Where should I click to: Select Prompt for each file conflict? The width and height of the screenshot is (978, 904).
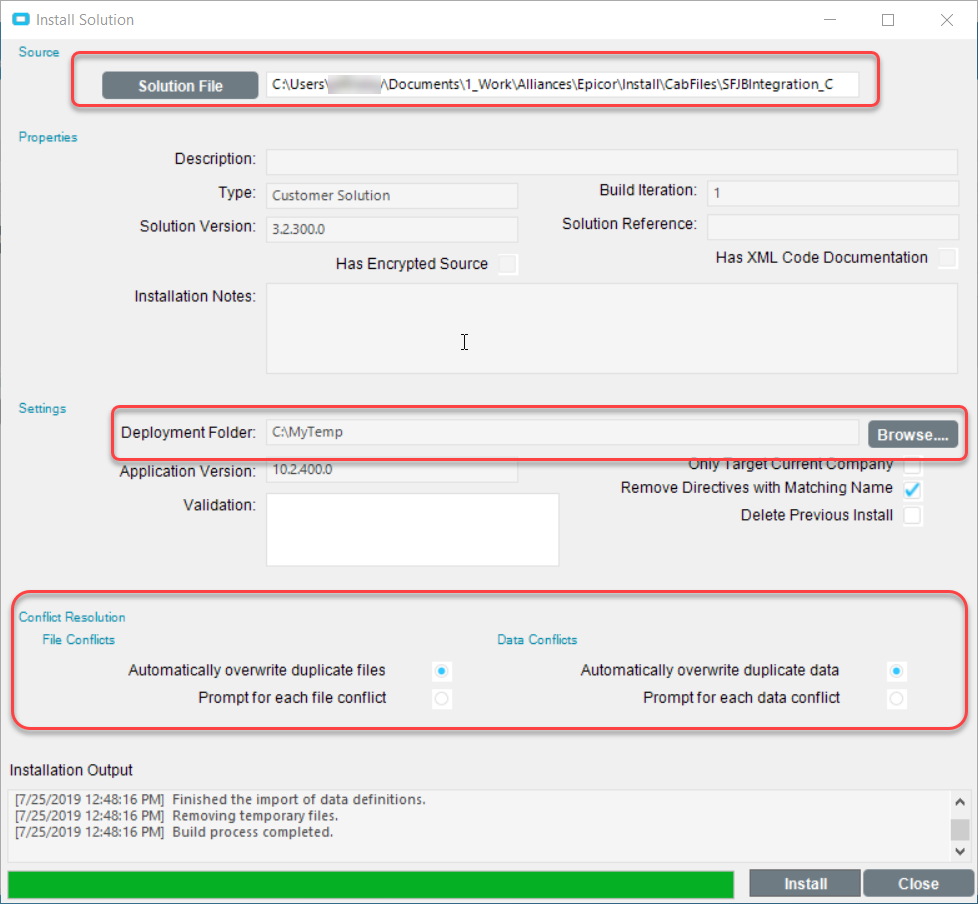[442, 699]
